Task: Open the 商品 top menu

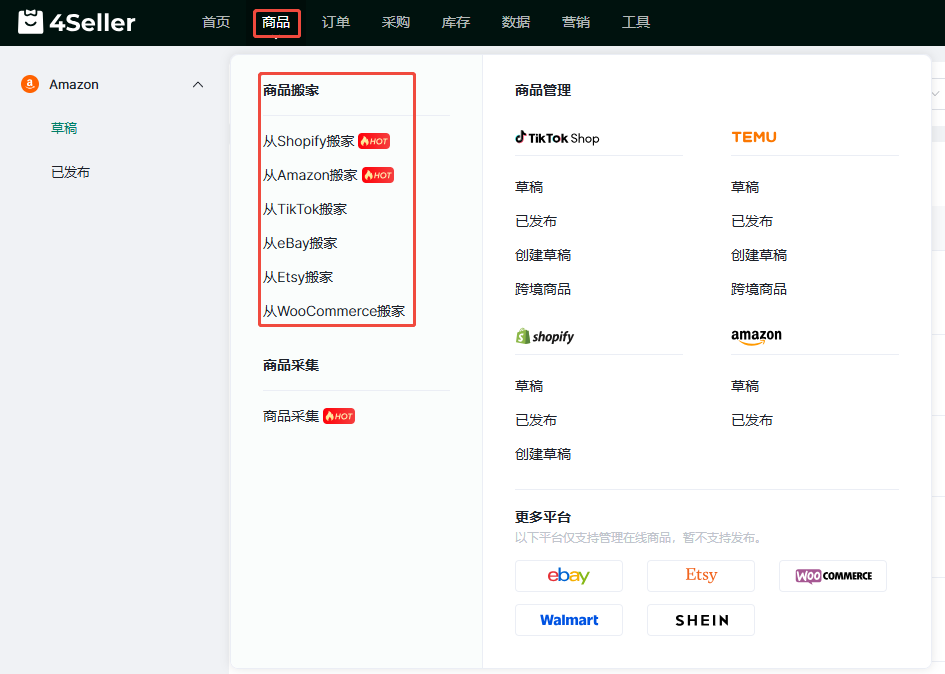Action: (x=276, y=22)
